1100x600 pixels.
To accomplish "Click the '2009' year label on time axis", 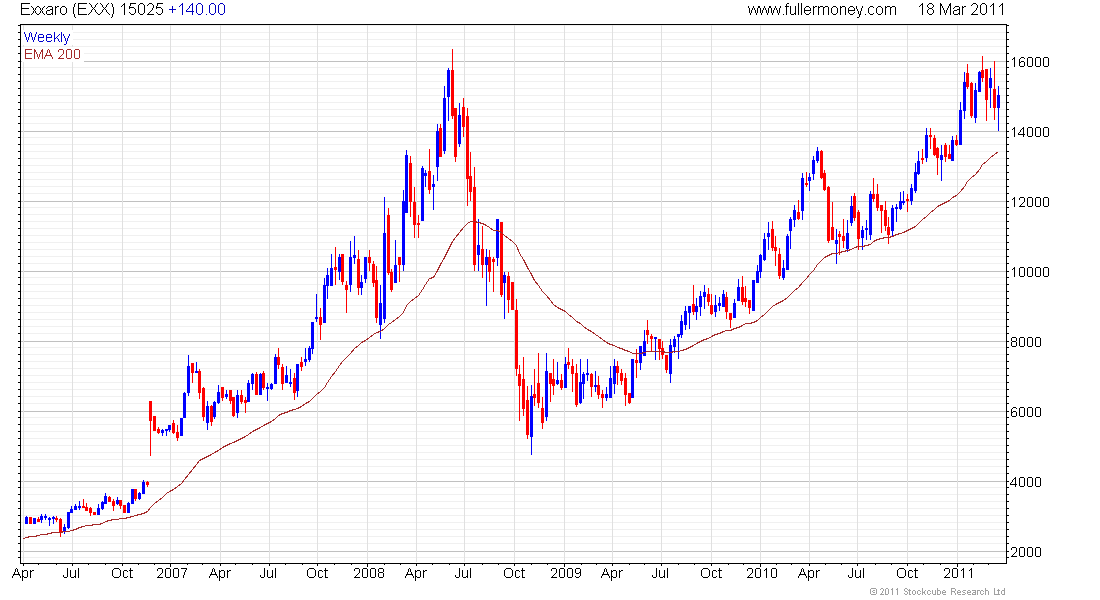I will tap(566, 573).
